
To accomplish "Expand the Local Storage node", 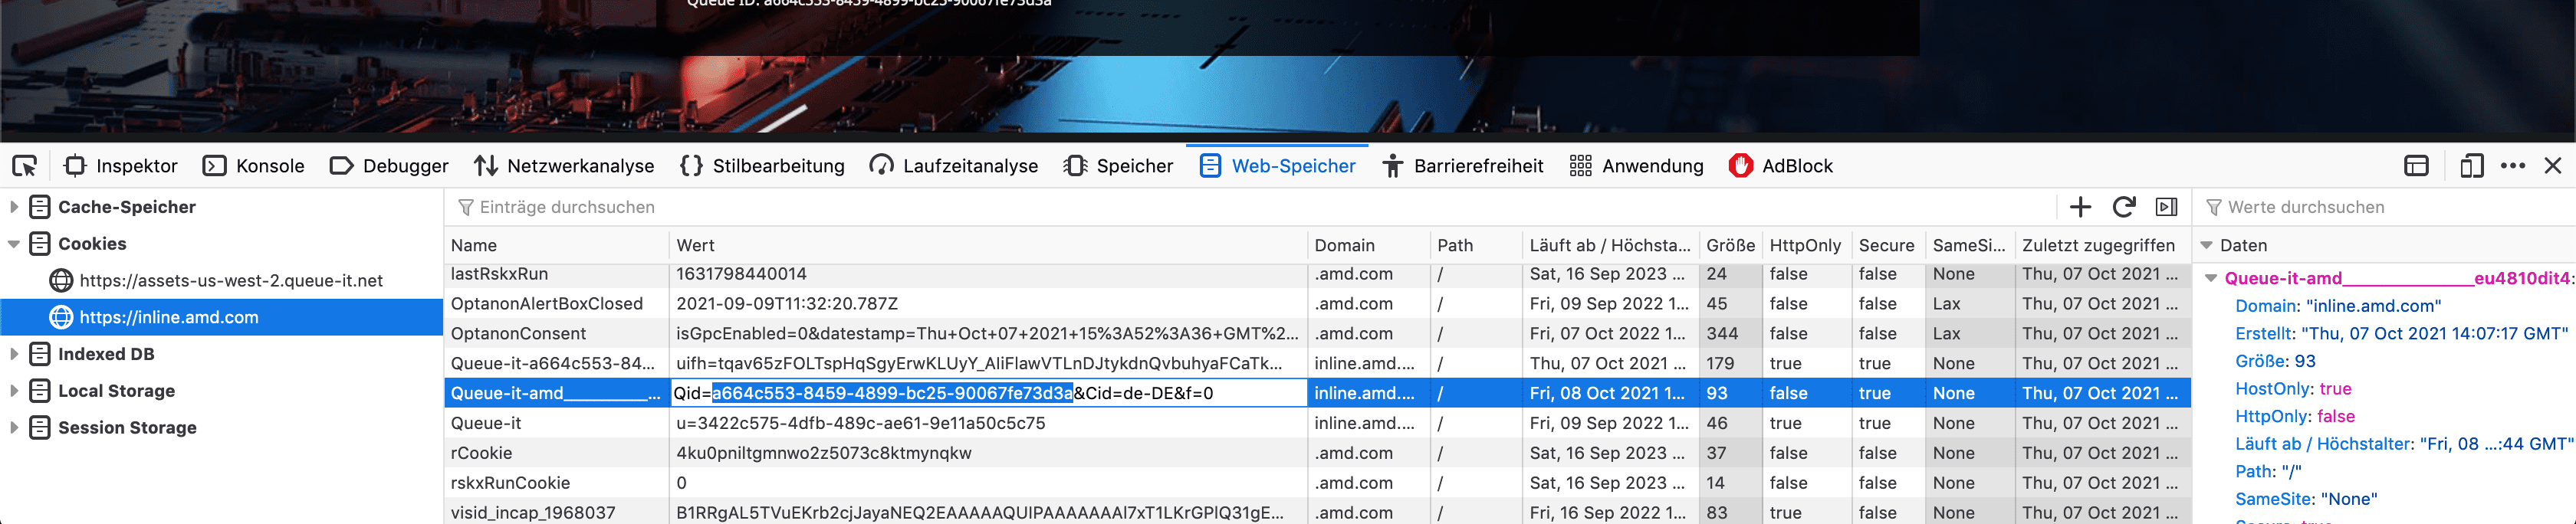I will click(14, 391).
